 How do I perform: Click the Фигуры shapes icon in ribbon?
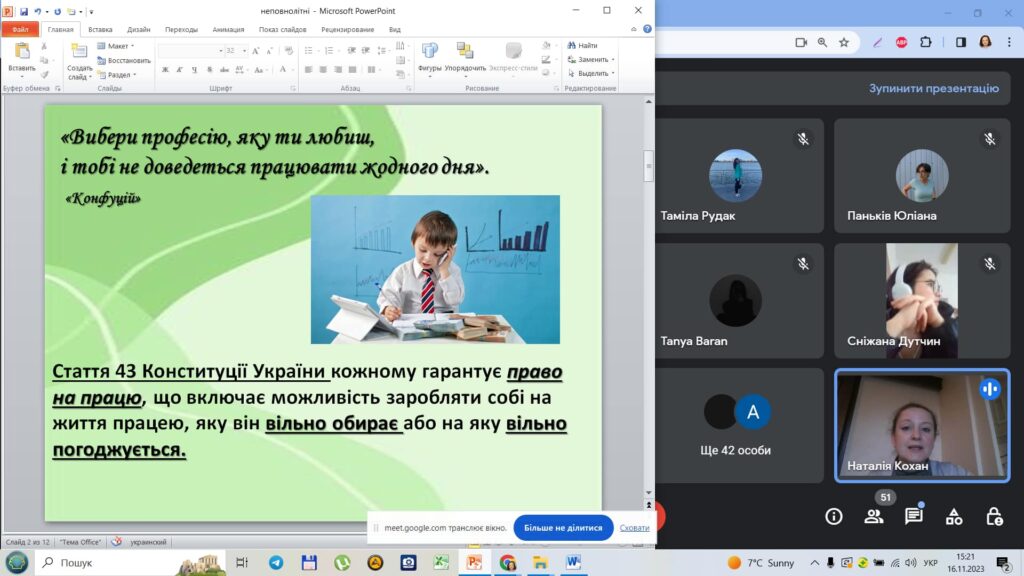430,57
